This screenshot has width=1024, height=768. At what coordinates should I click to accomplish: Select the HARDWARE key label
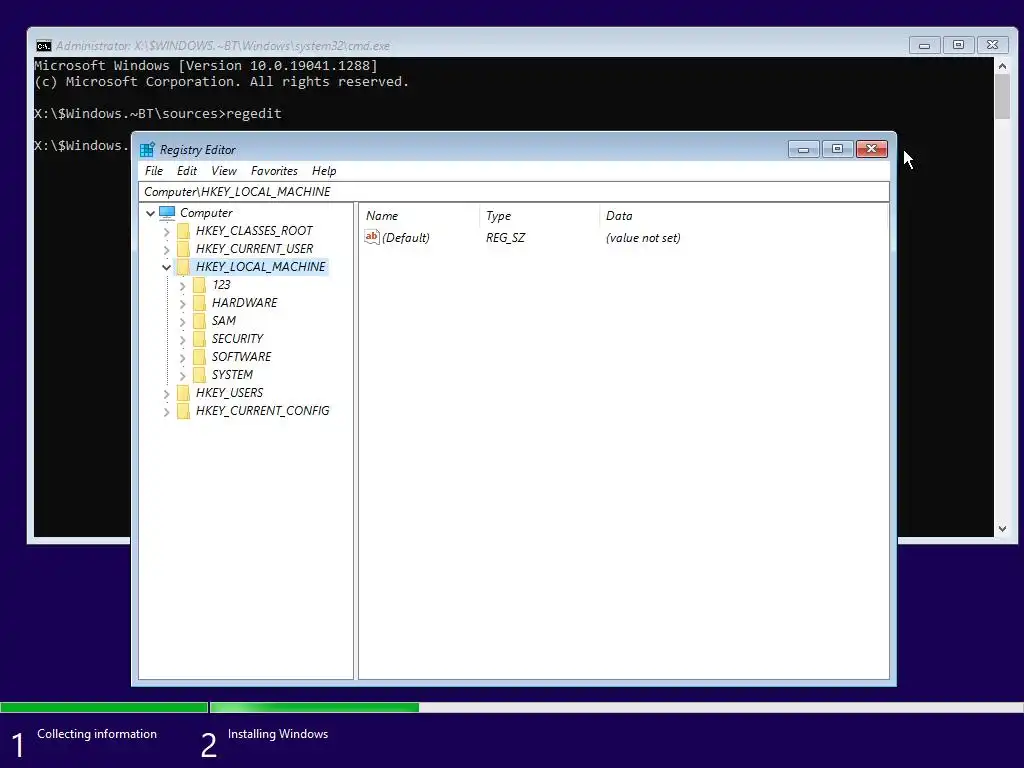[244, 302]
